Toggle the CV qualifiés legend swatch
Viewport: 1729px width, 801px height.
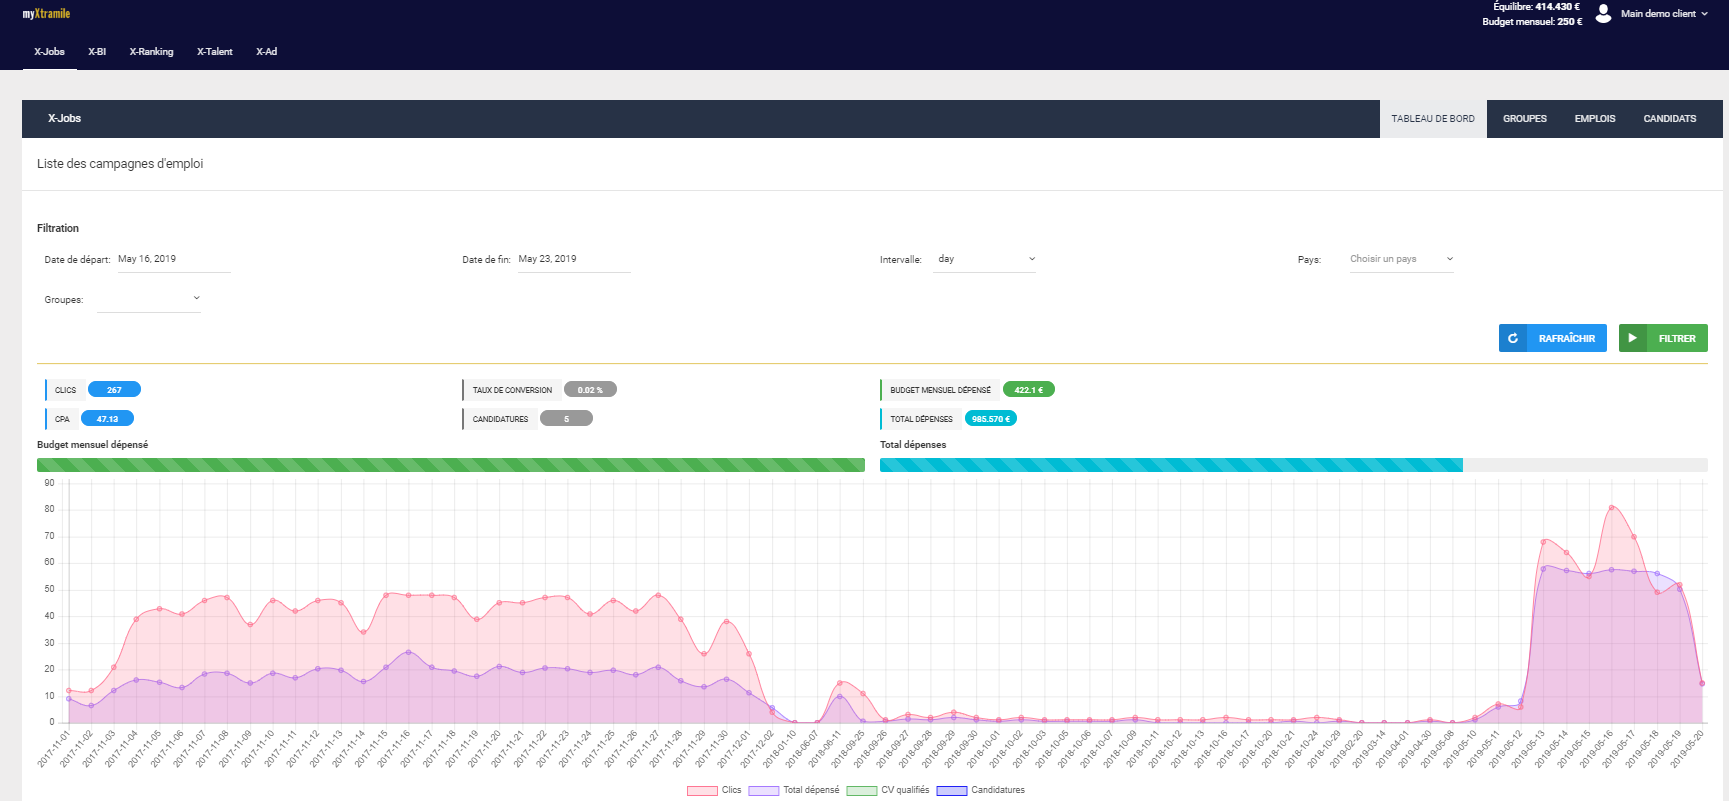[862, 790]
